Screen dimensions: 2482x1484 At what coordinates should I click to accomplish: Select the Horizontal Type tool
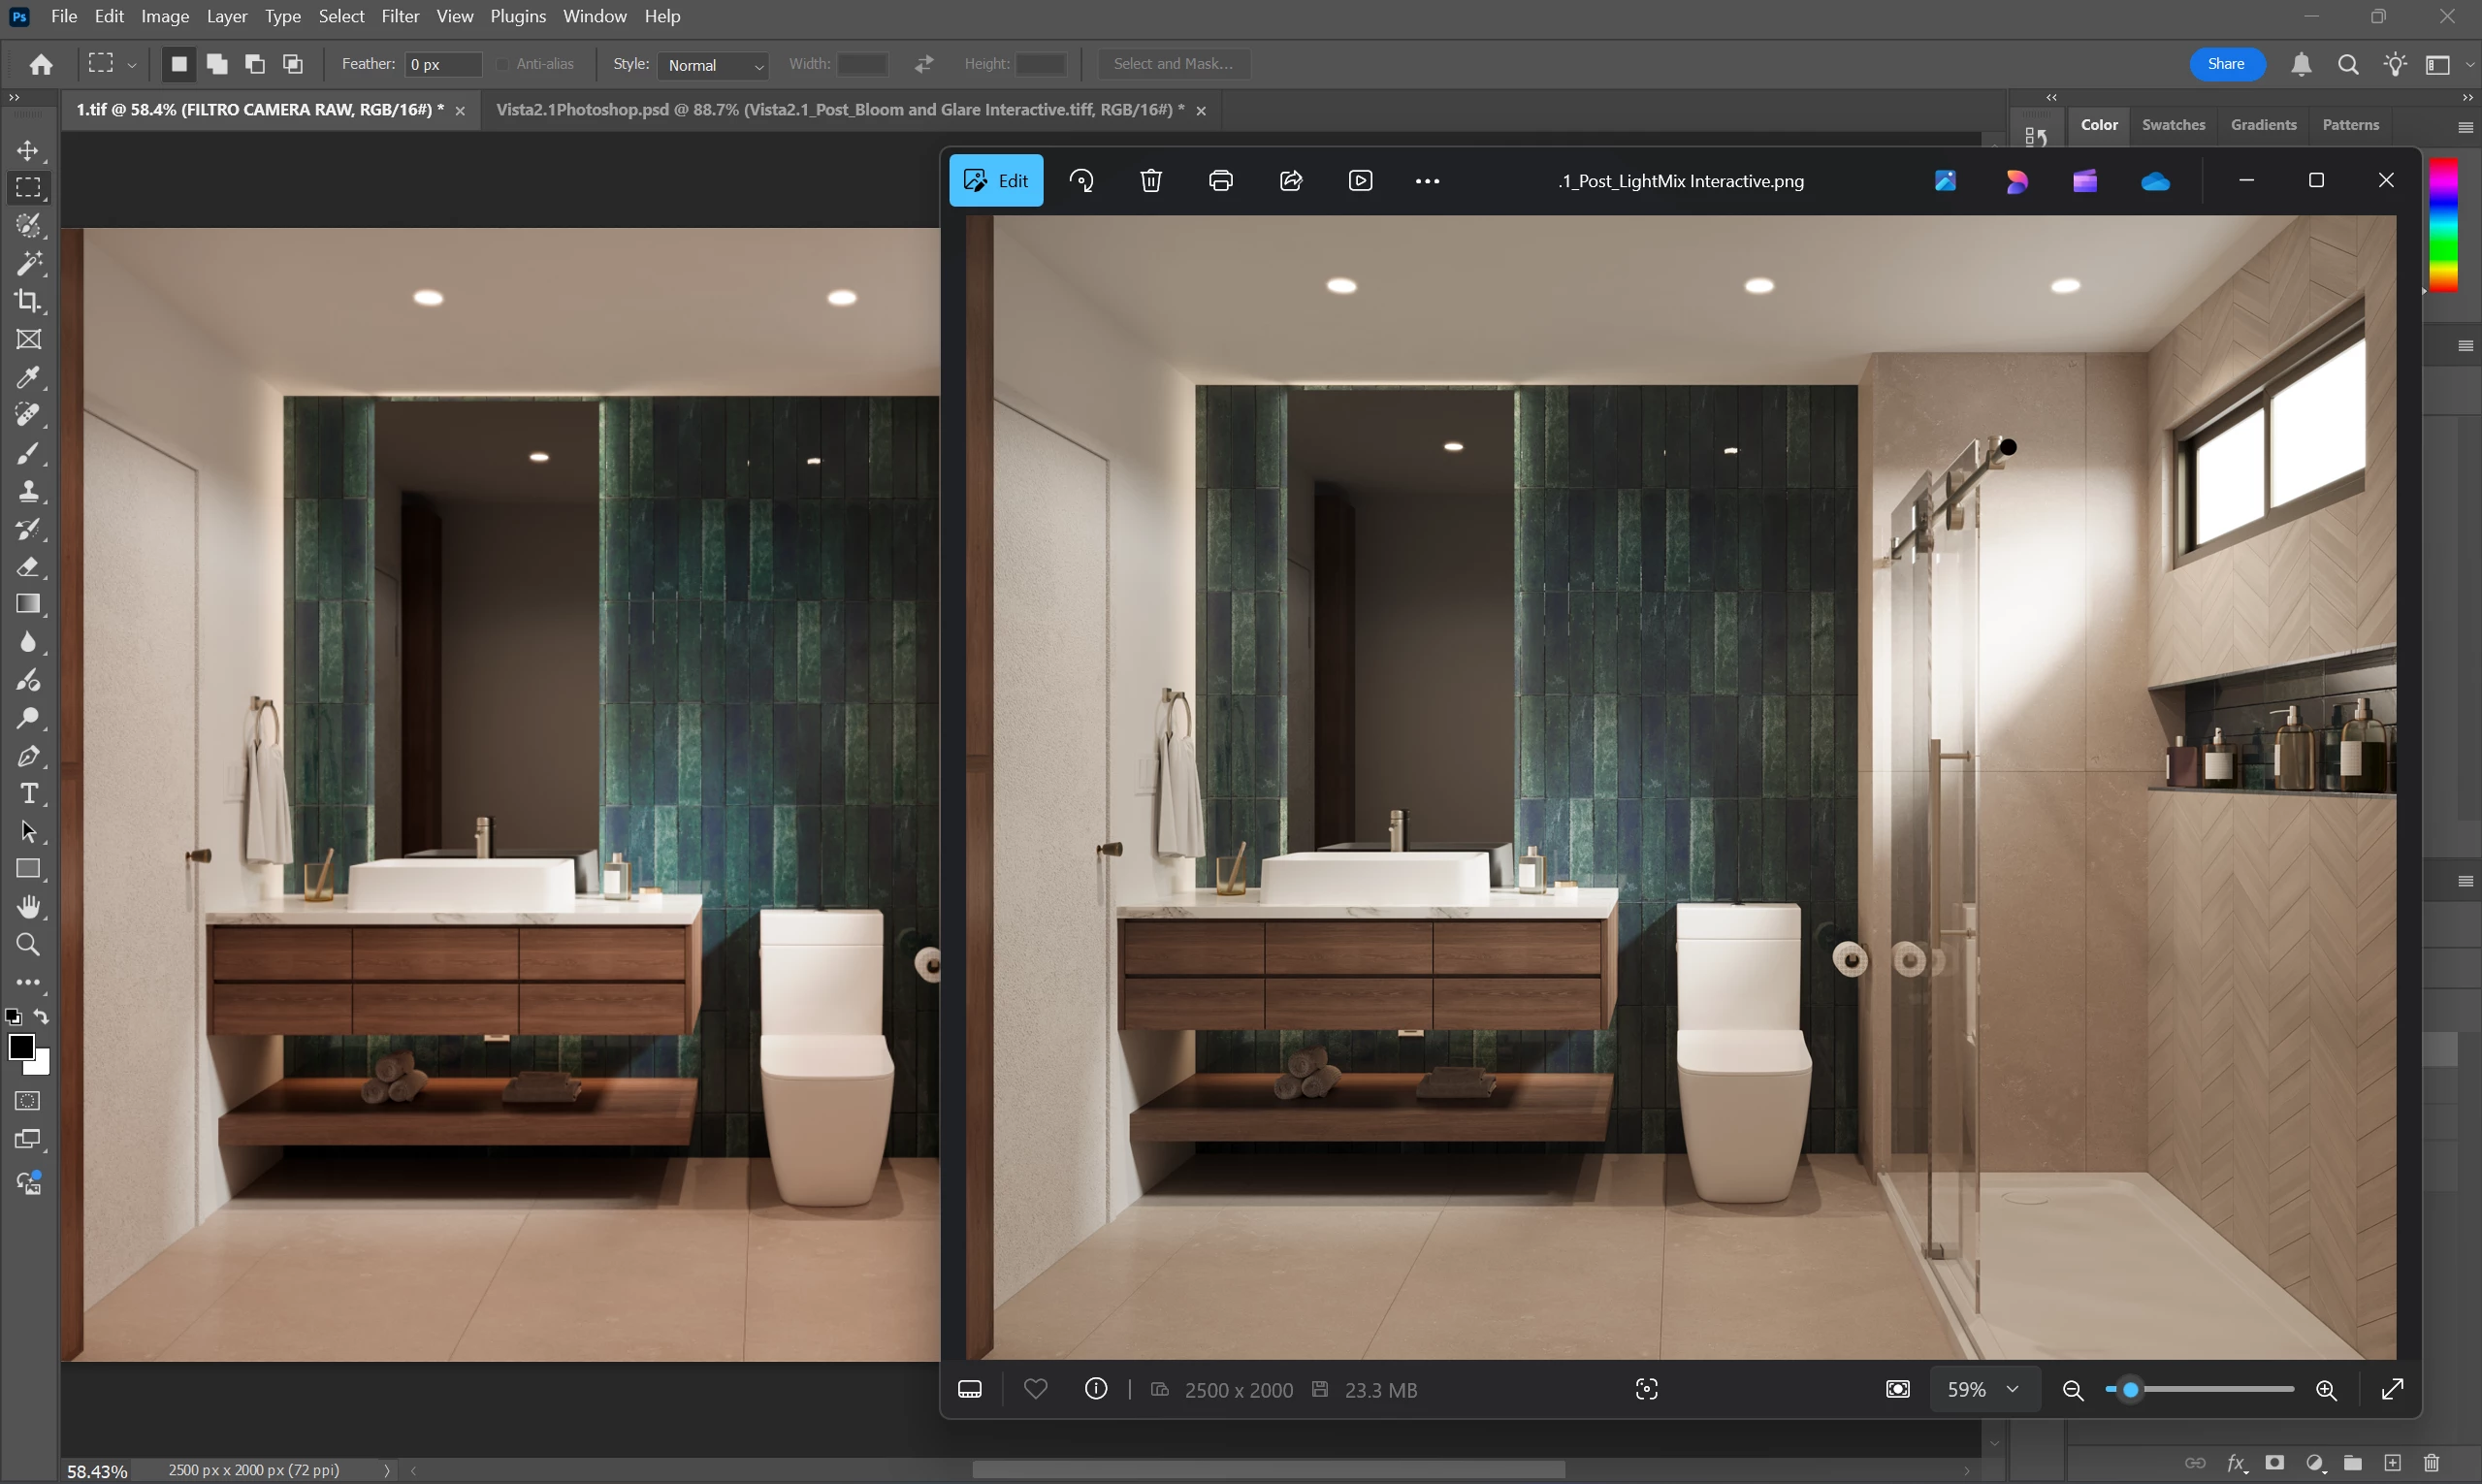pyautogui.click(x=28, y=794)
